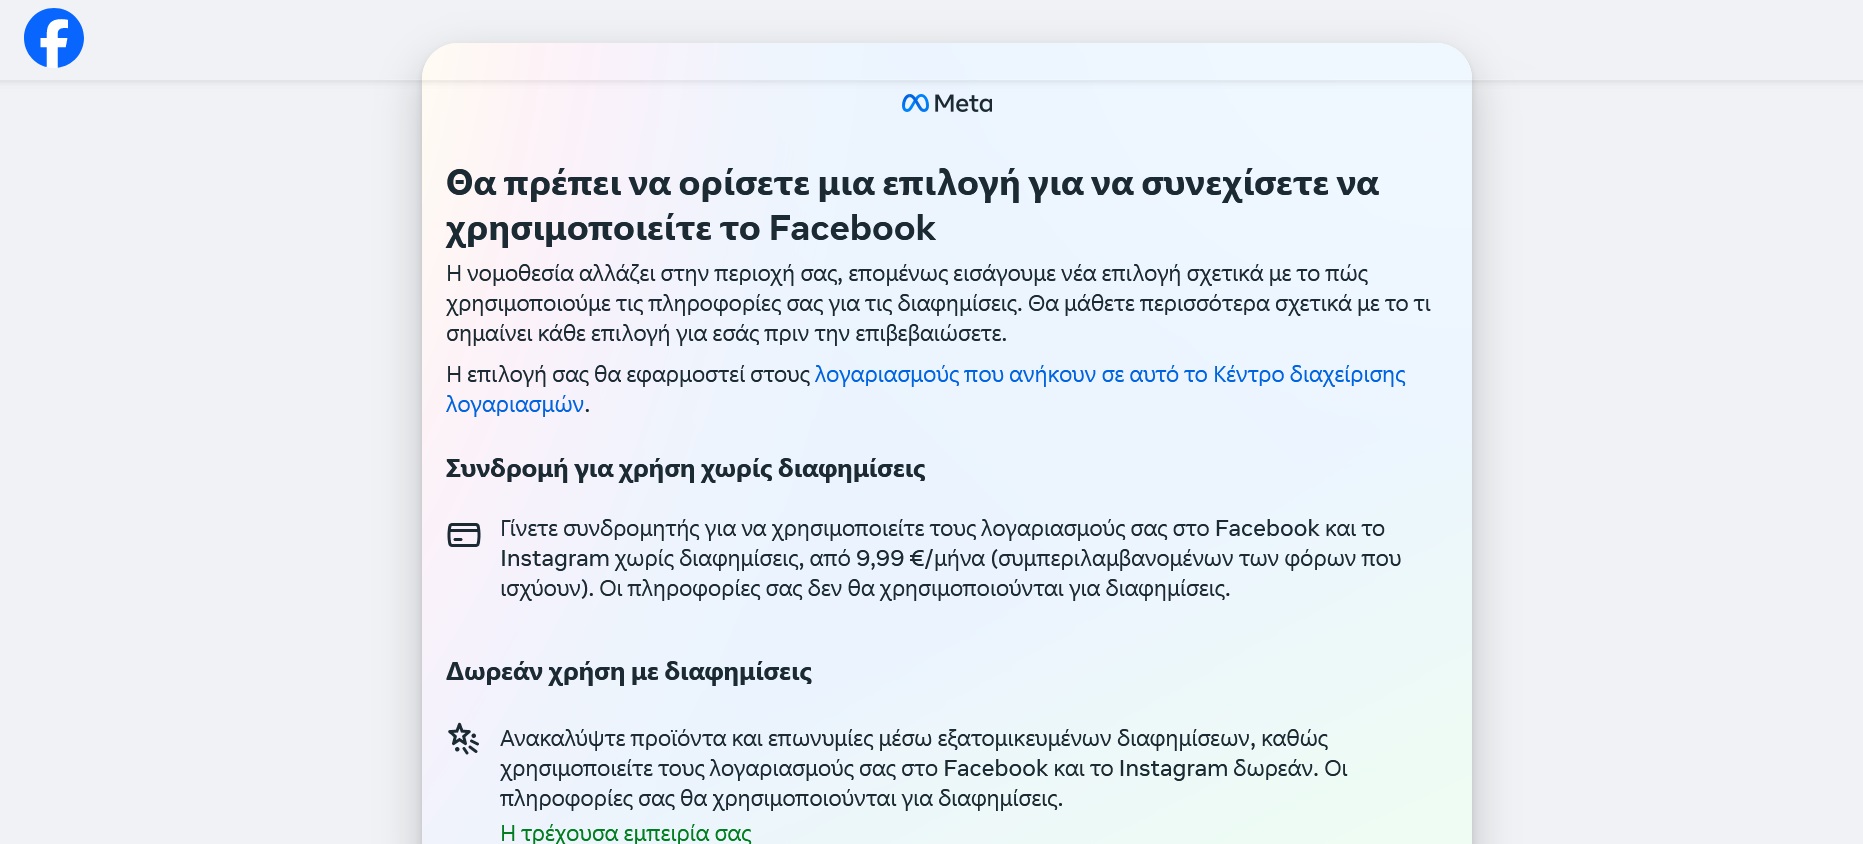The width and height of the screenshot is (1863, 844).
Task: Click the Facebook logo icon
Action: tap(54, 38)
